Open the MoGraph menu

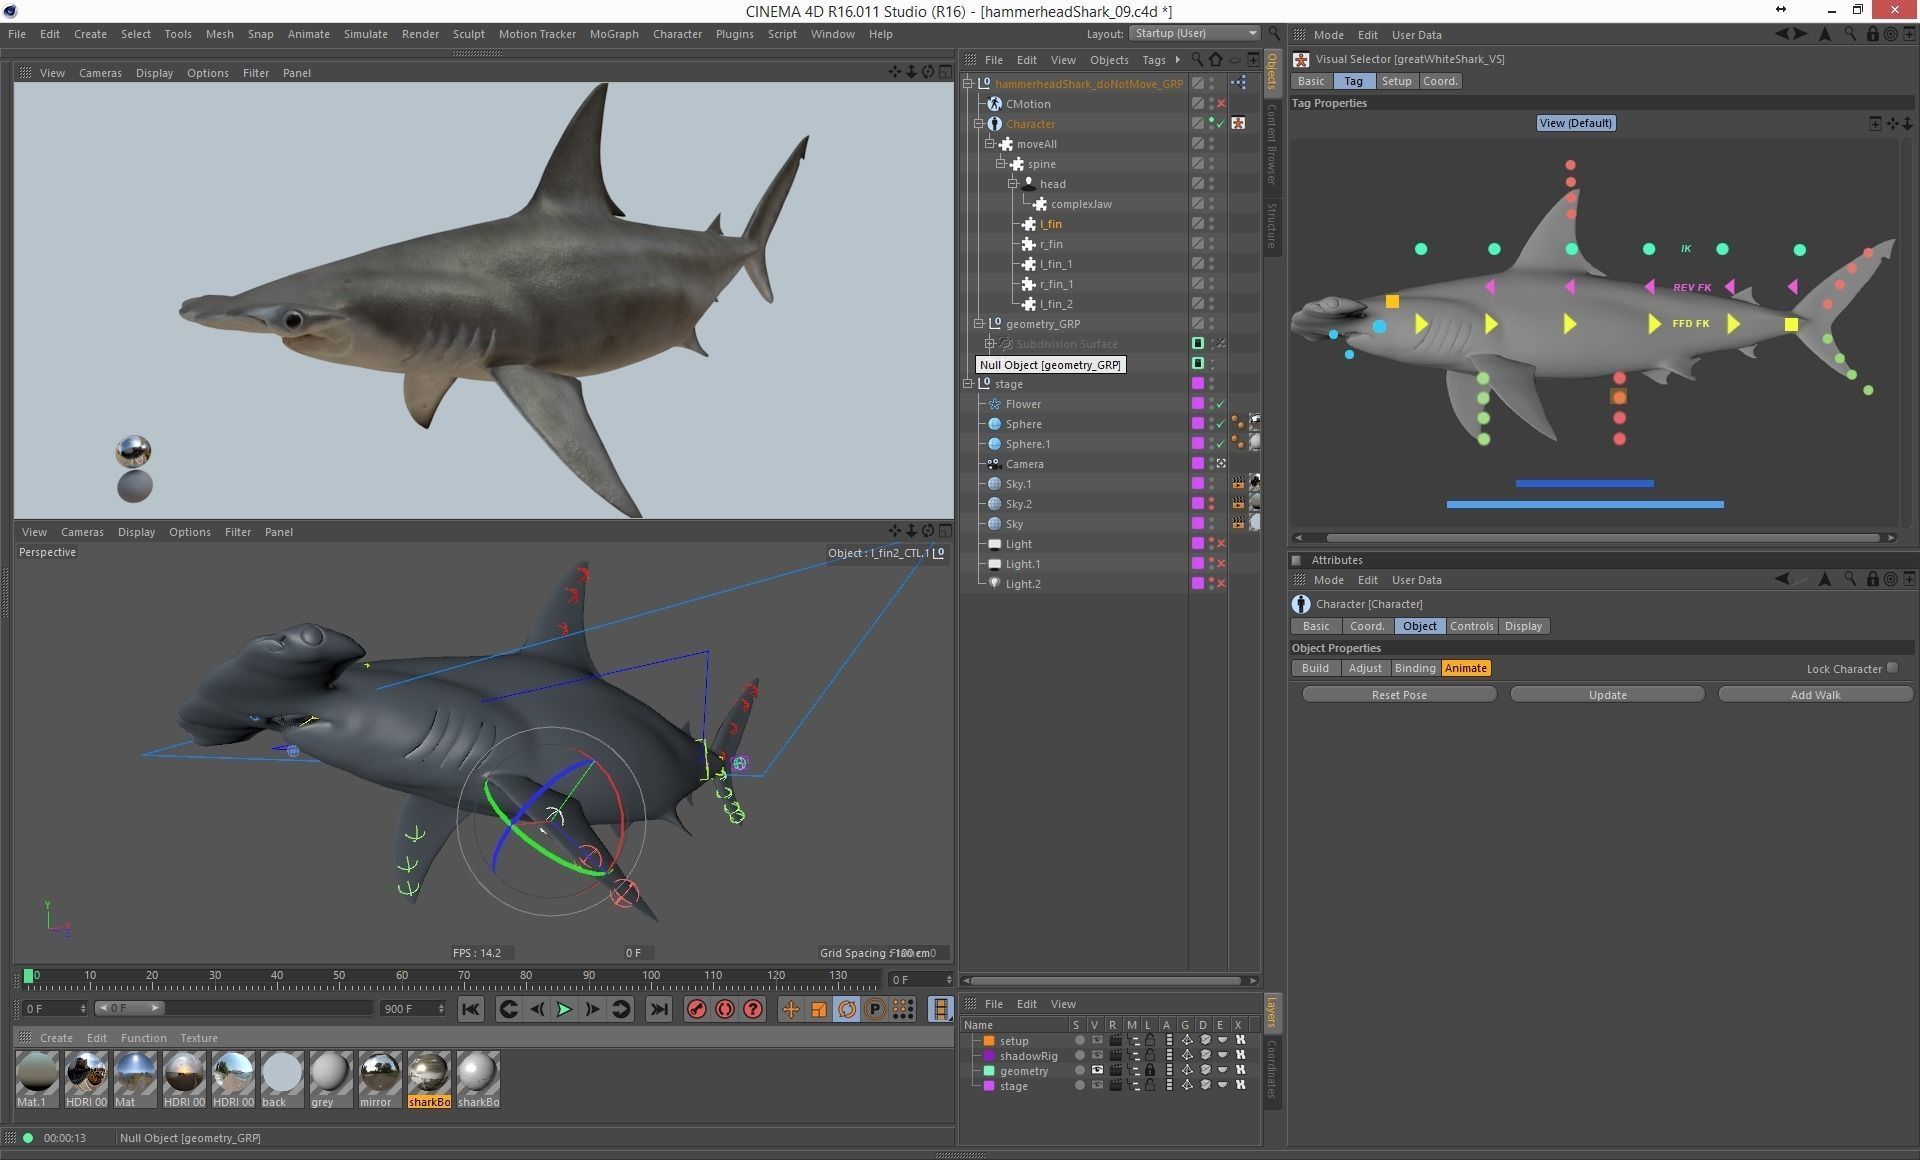pyautogui.click(x=613, y=34)
